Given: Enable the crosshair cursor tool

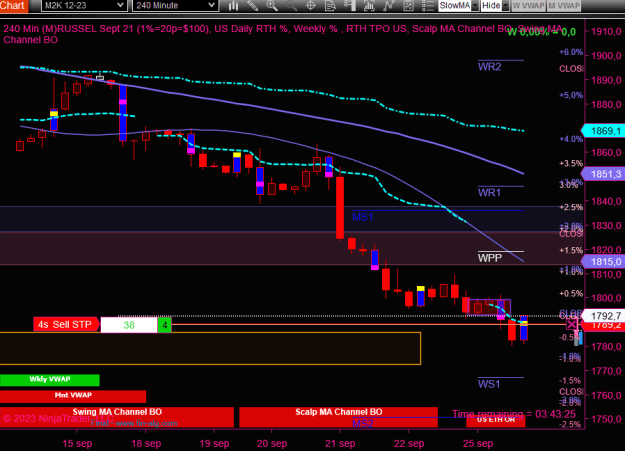Looking at the screenshot, I should (x=311, y=6).
